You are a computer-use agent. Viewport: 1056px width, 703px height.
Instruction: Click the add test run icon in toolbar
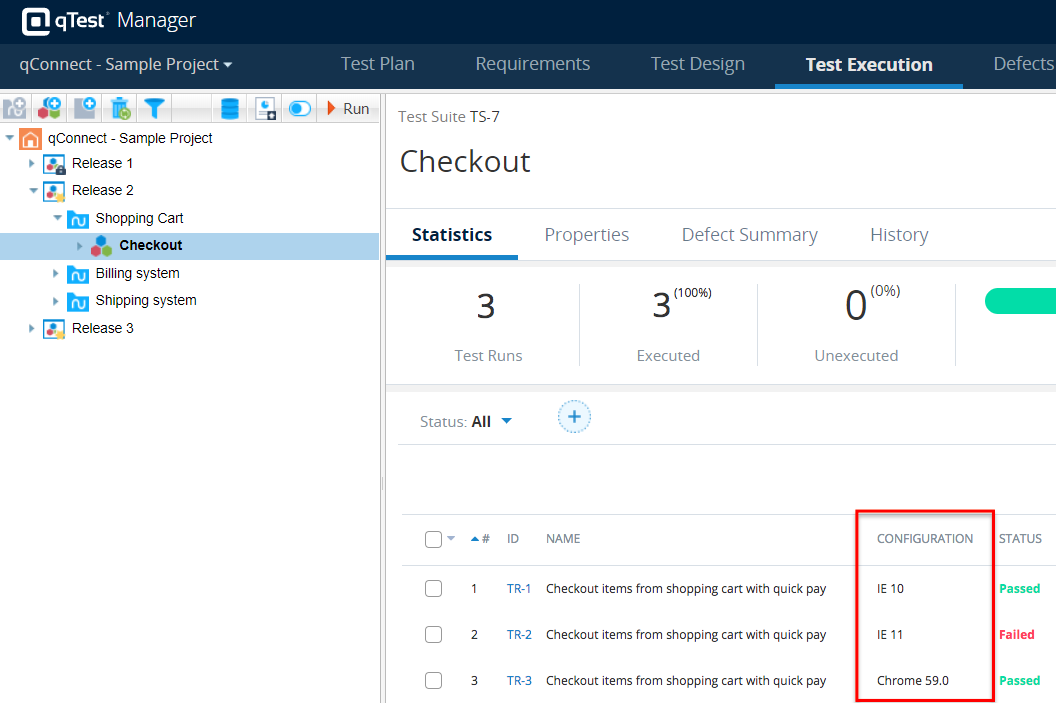point(84,108)
